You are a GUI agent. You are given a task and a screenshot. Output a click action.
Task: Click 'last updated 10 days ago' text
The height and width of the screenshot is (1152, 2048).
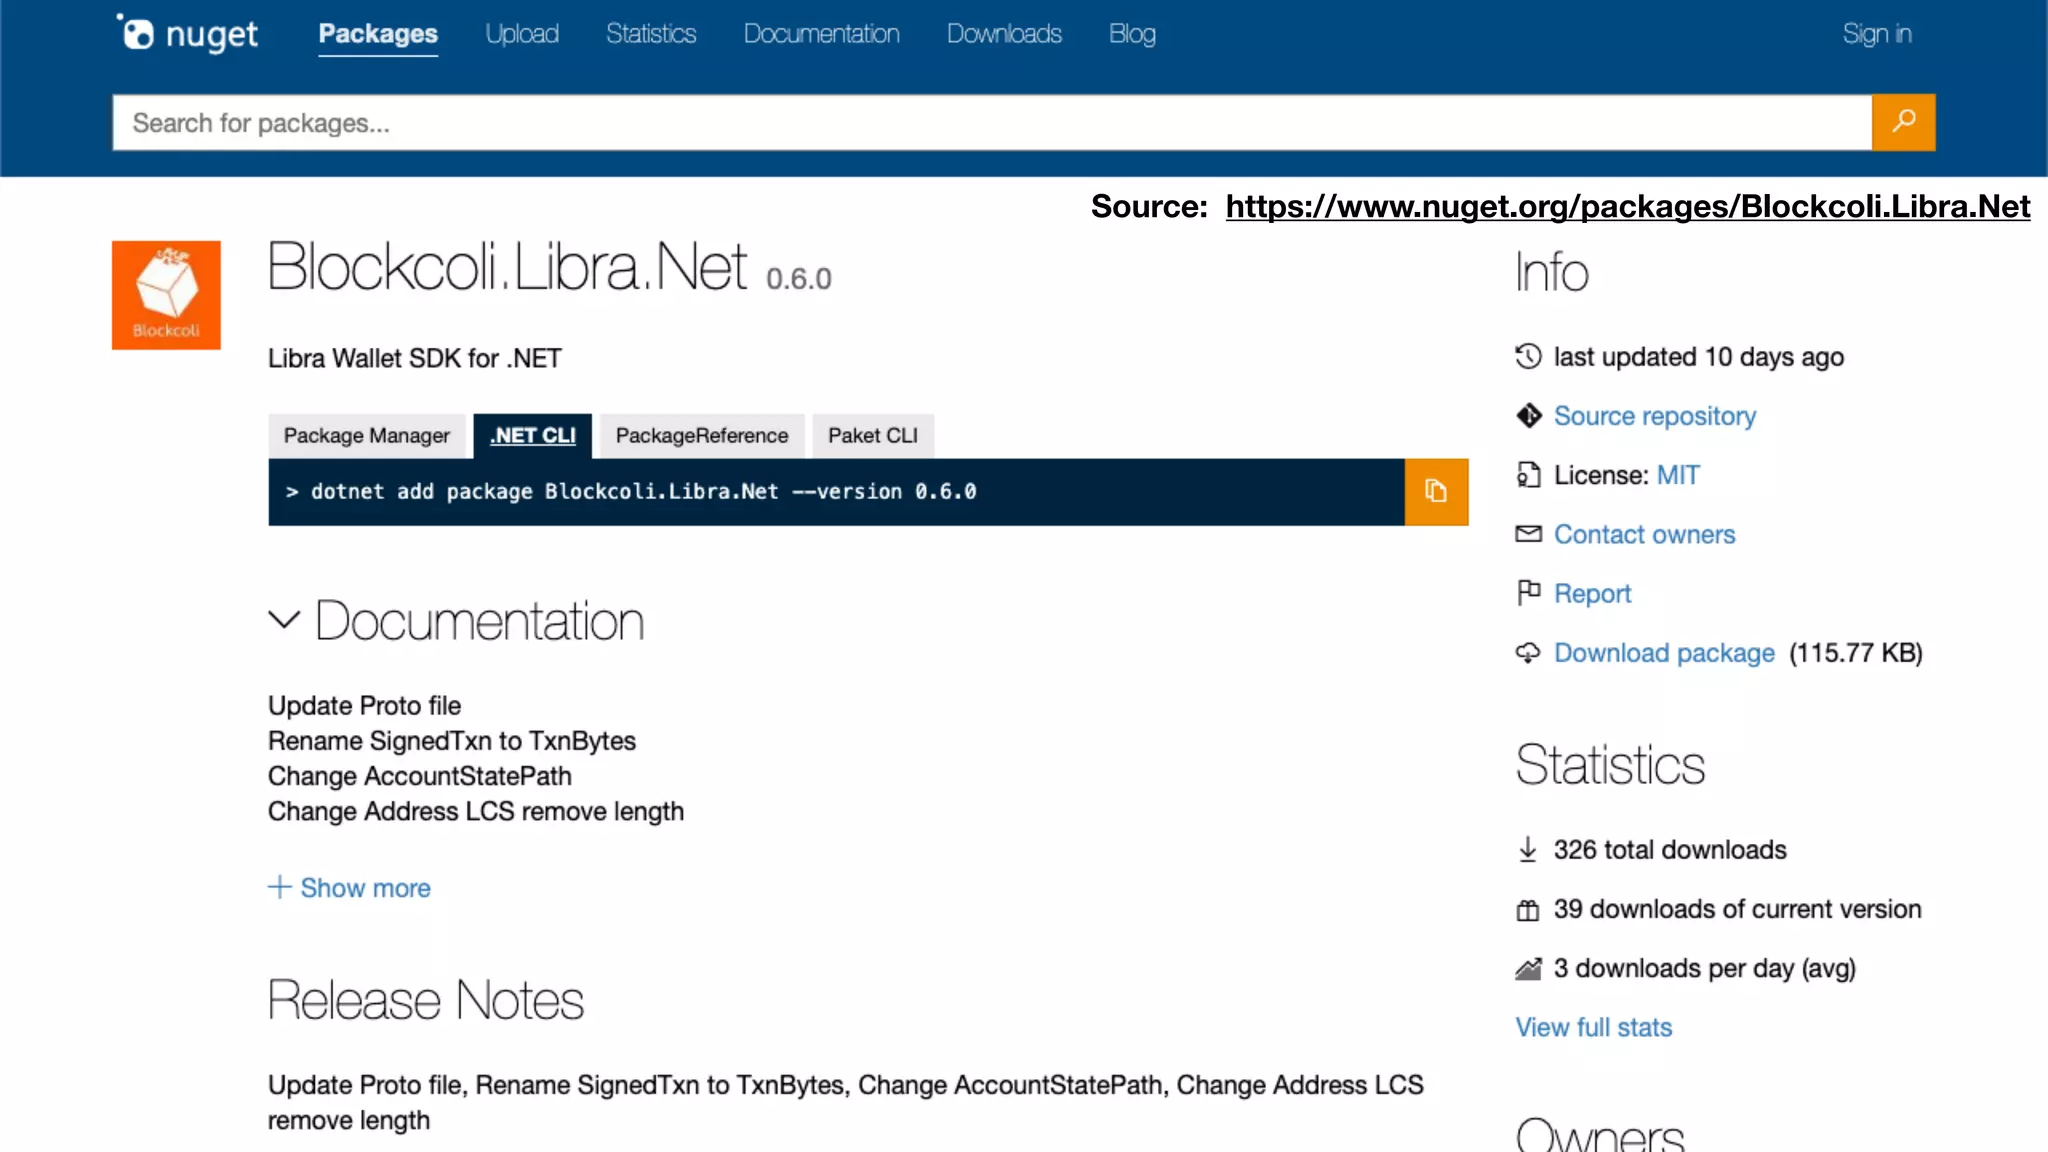click(x=1698, y=357)
